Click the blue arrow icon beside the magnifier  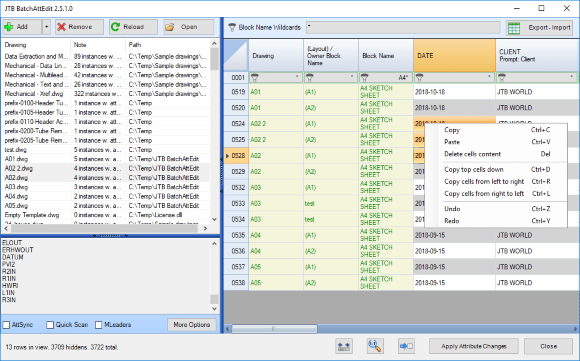coord(406,346)
